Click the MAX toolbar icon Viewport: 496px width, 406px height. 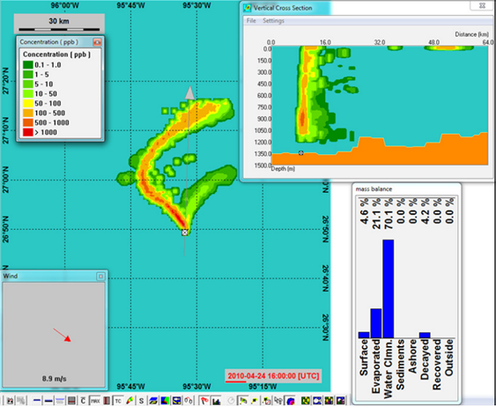coord(95,401)
